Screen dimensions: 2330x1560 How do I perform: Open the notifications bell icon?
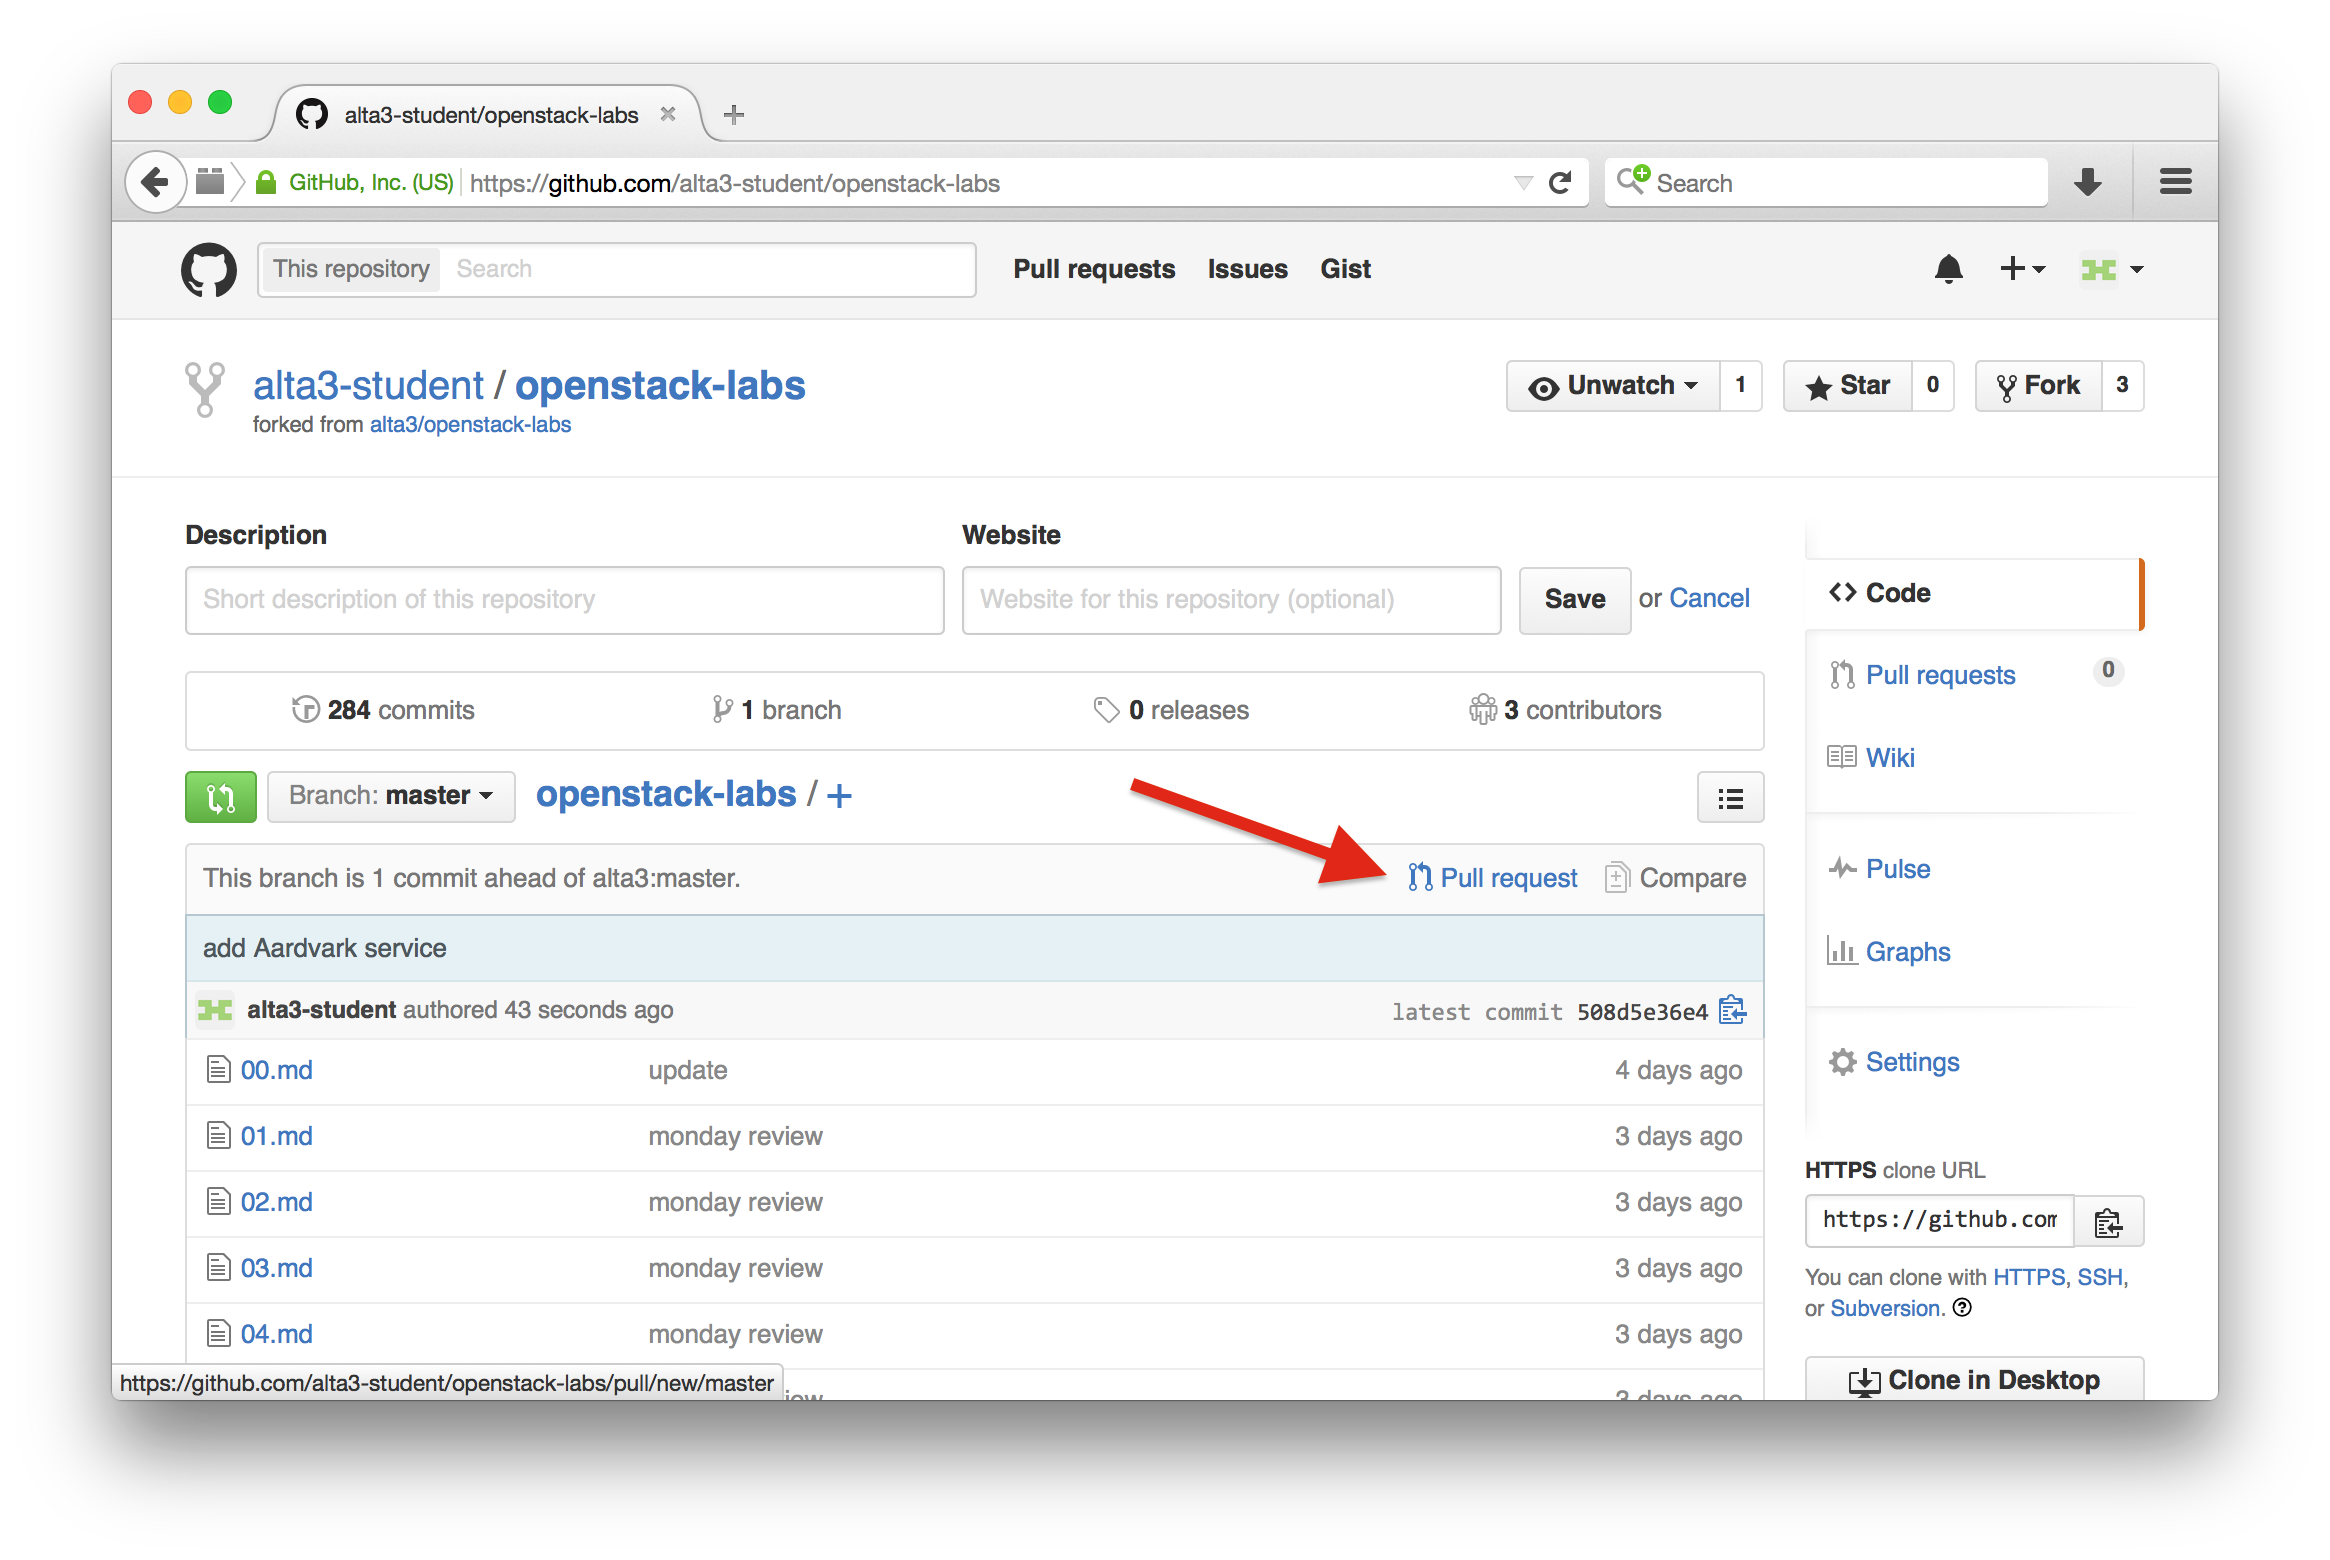(1948, 269)
